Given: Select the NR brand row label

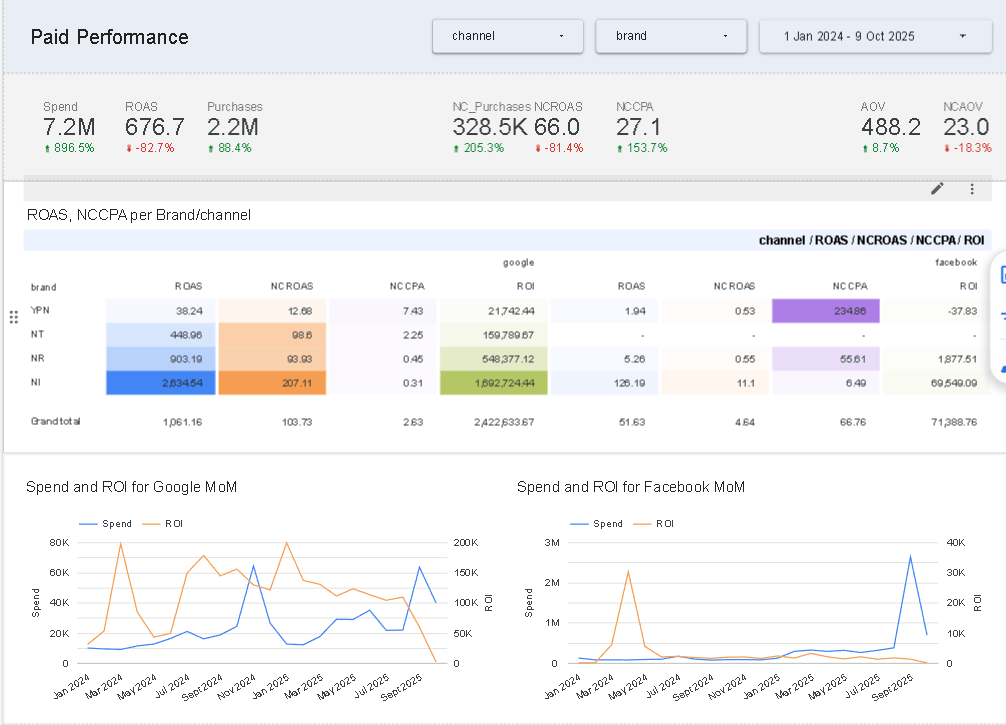Looking at the screenshot, I should click(x=37, y=359).
